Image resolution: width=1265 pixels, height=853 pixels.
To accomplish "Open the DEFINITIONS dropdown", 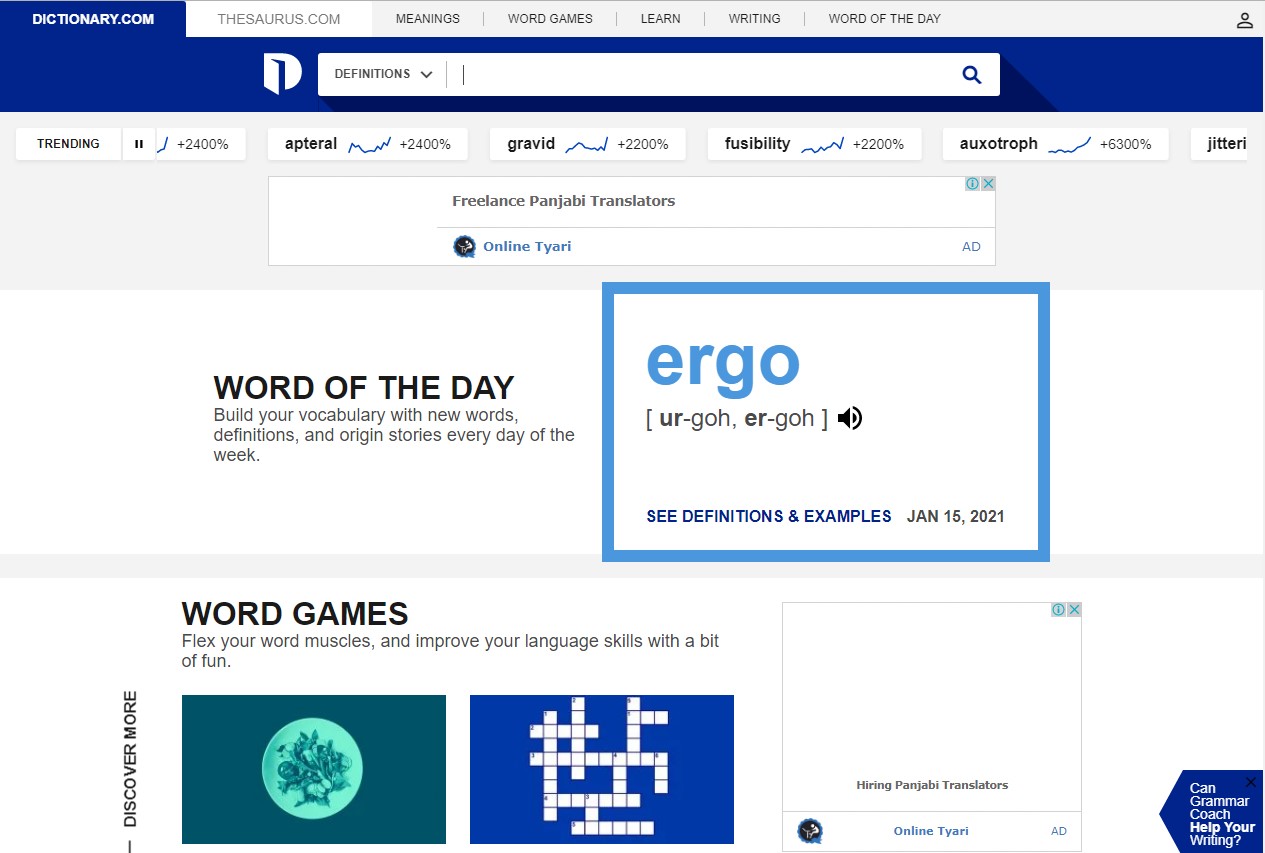I will [383, 74].
